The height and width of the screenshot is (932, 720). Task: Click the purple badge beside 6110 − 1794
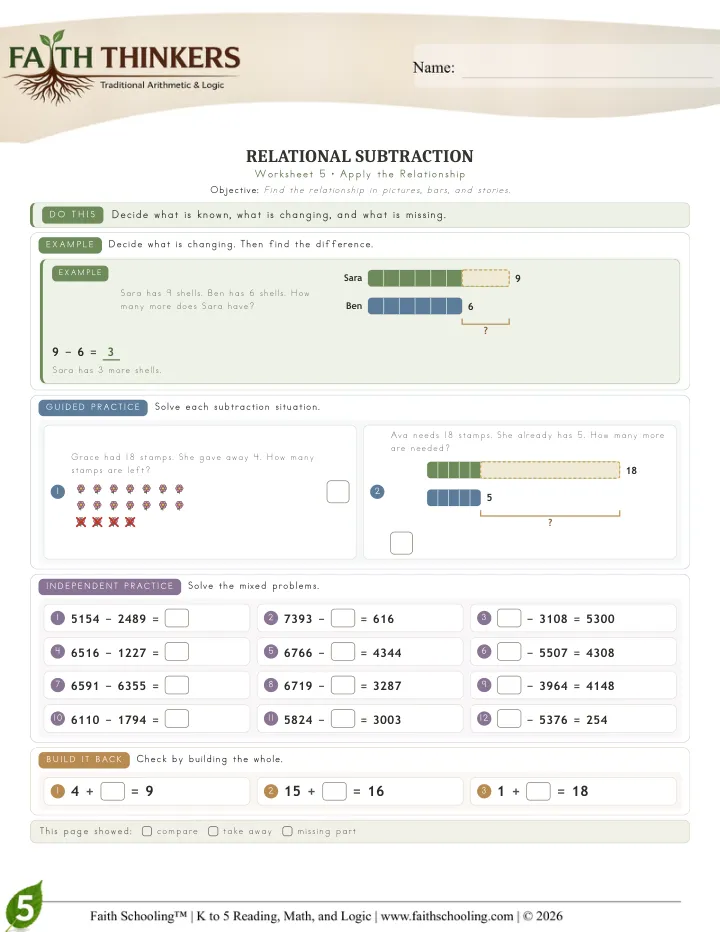point(58,719)
